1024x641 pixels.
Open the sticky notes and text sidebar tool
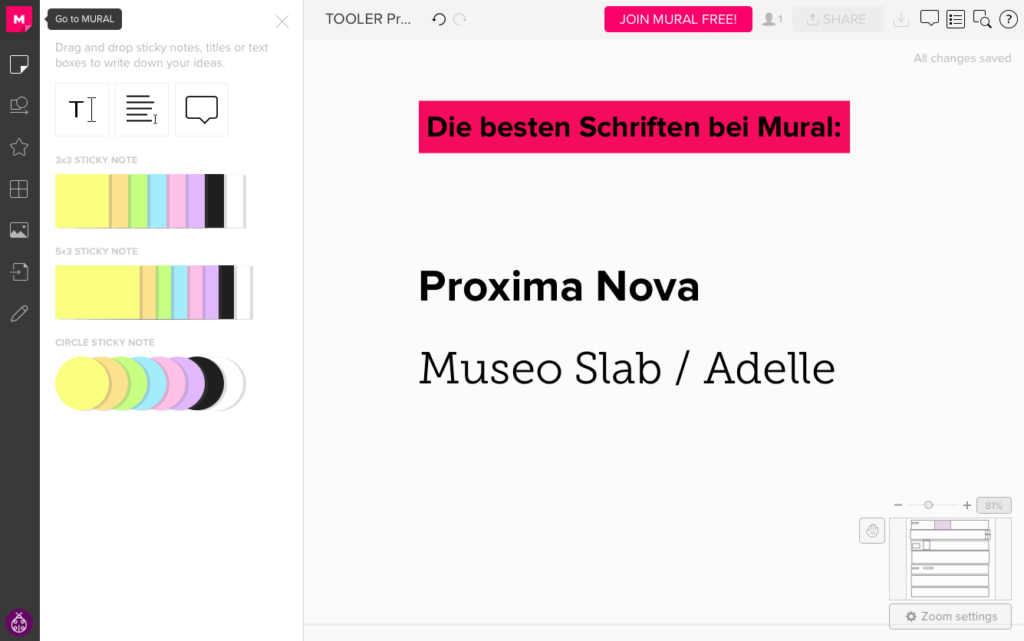19,64
